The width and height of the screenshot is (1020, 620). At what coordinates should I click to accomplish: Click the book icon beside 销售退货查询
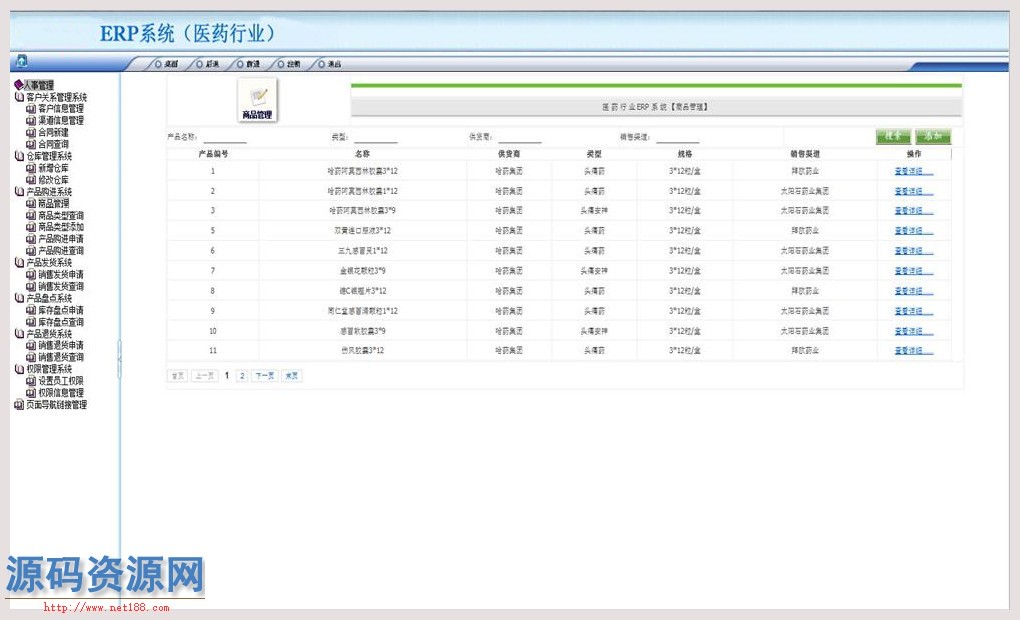click(x=31, y=357)
